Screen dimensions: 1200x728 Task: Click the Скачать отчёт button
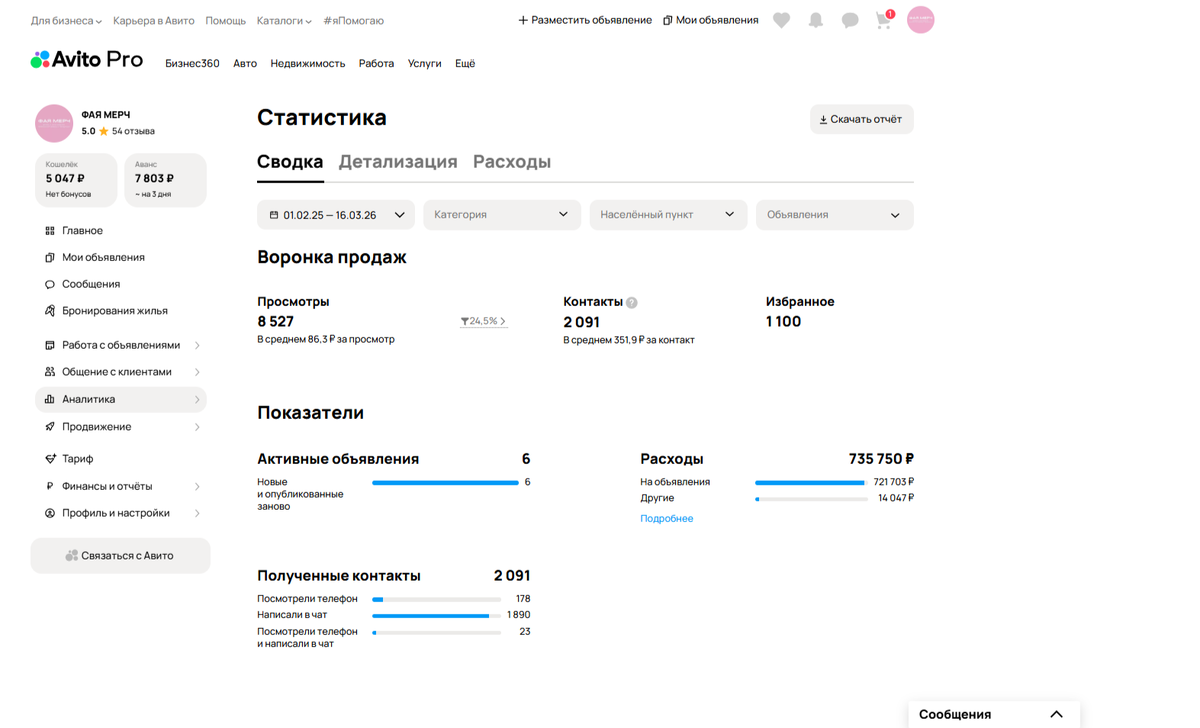[x=861, y=119]
